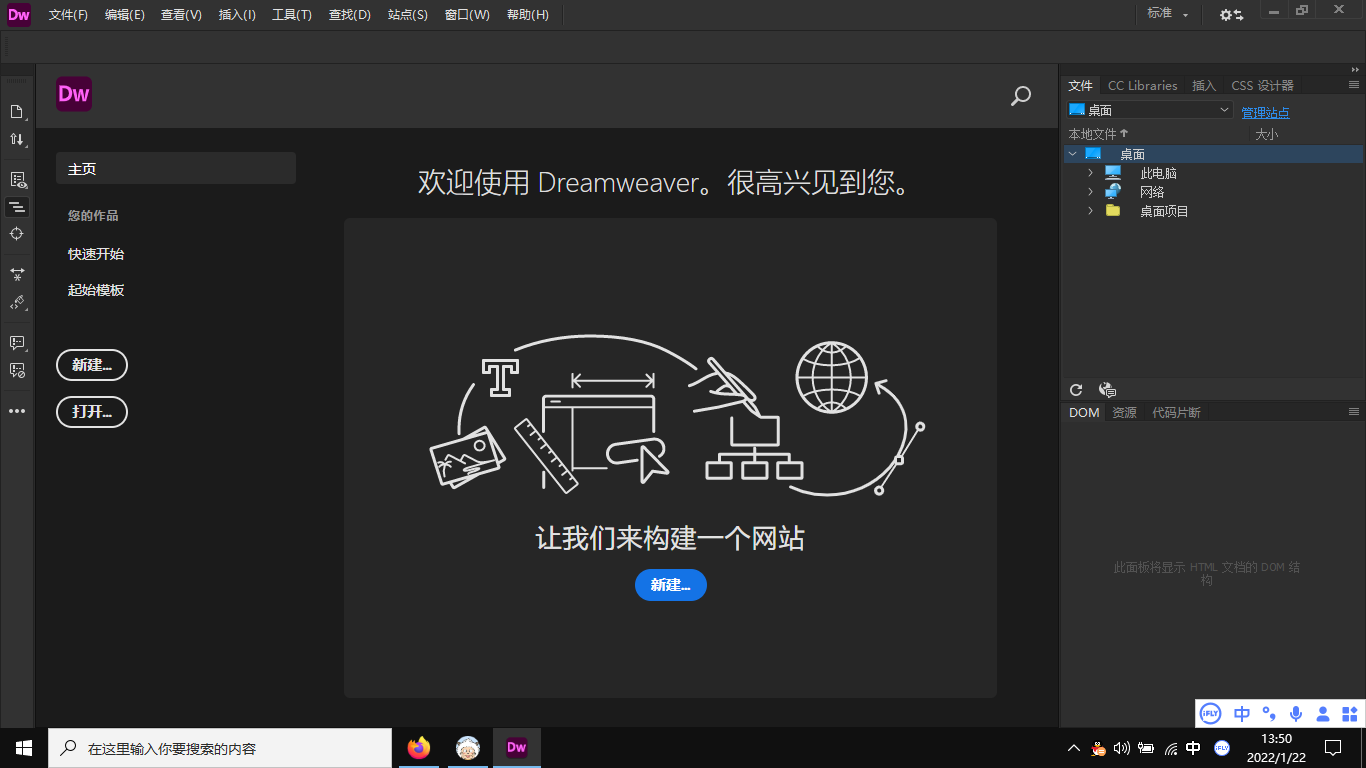Click the File Management up-down arrows icon
The width and height of the screenshot is (1366, 768).
click(x=16, y=139)
